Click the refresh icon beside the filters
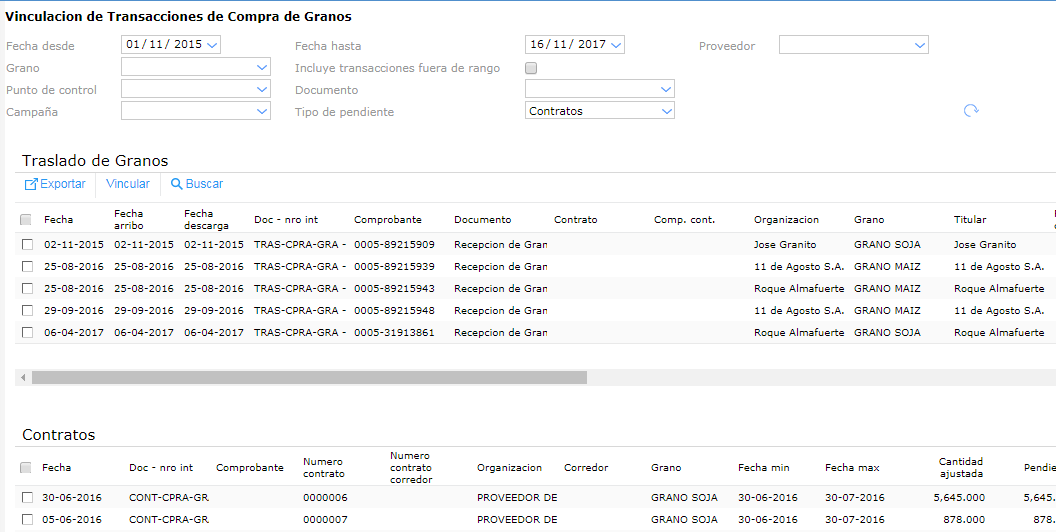 [x=970, y=111]
